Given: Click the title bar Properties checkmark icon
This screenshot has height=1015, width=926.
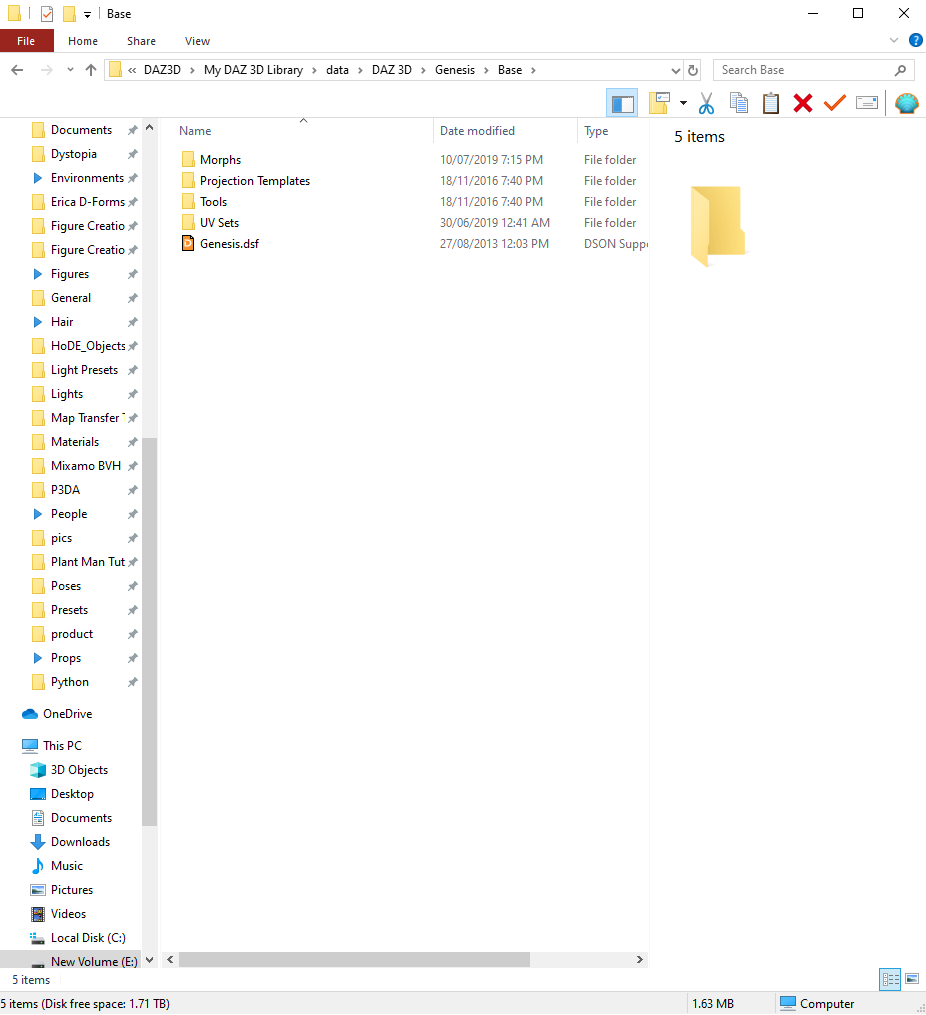Looking at the screenshot, I should pyautogui.click(x=47, y=14).
